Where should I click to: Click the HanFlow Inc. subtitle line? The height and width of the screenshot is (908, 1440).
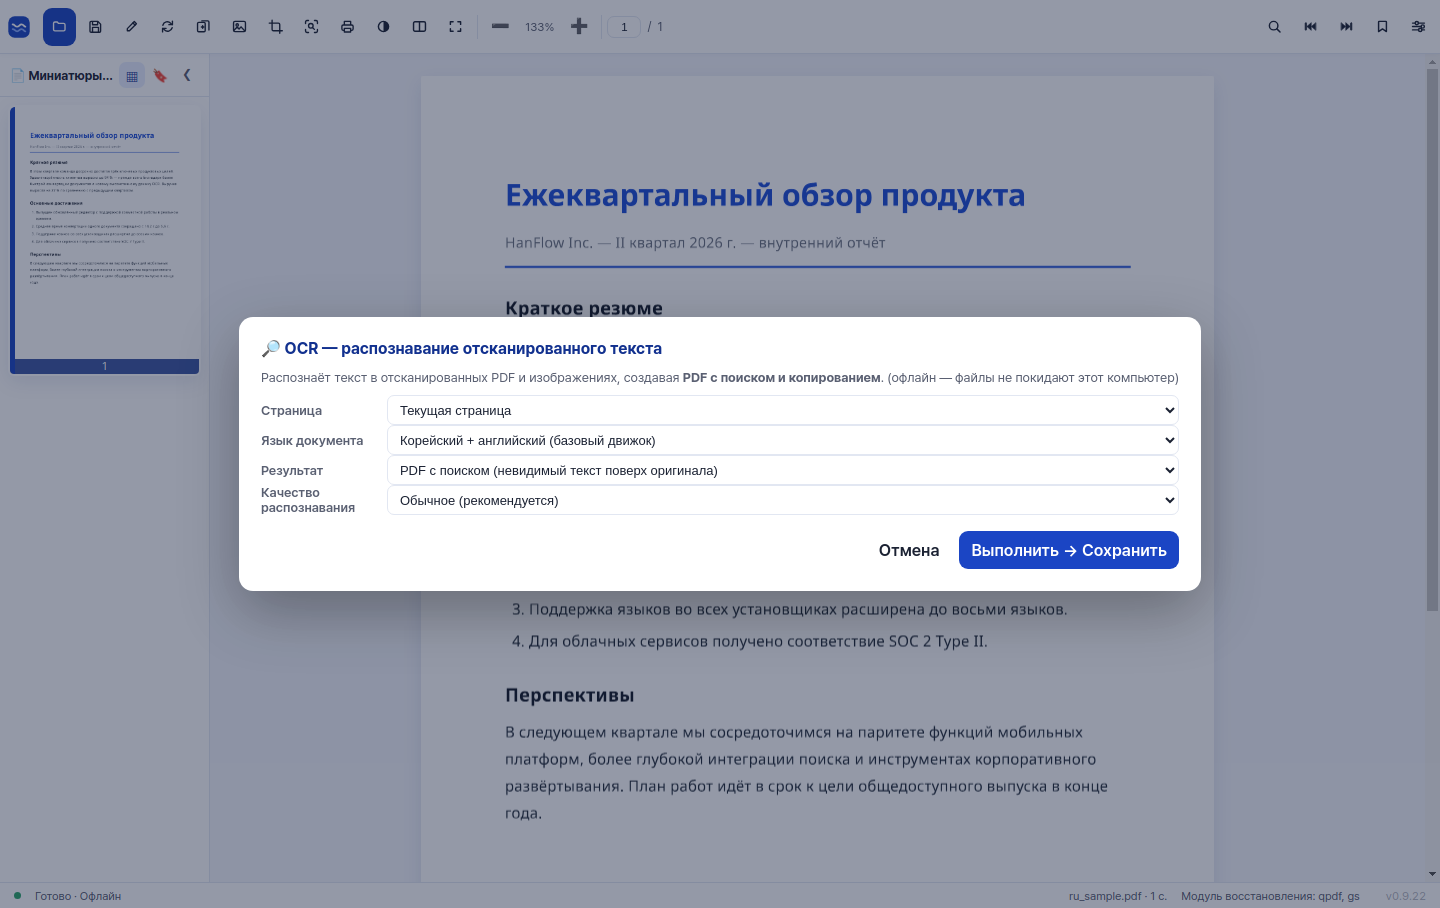pos(695,243)
